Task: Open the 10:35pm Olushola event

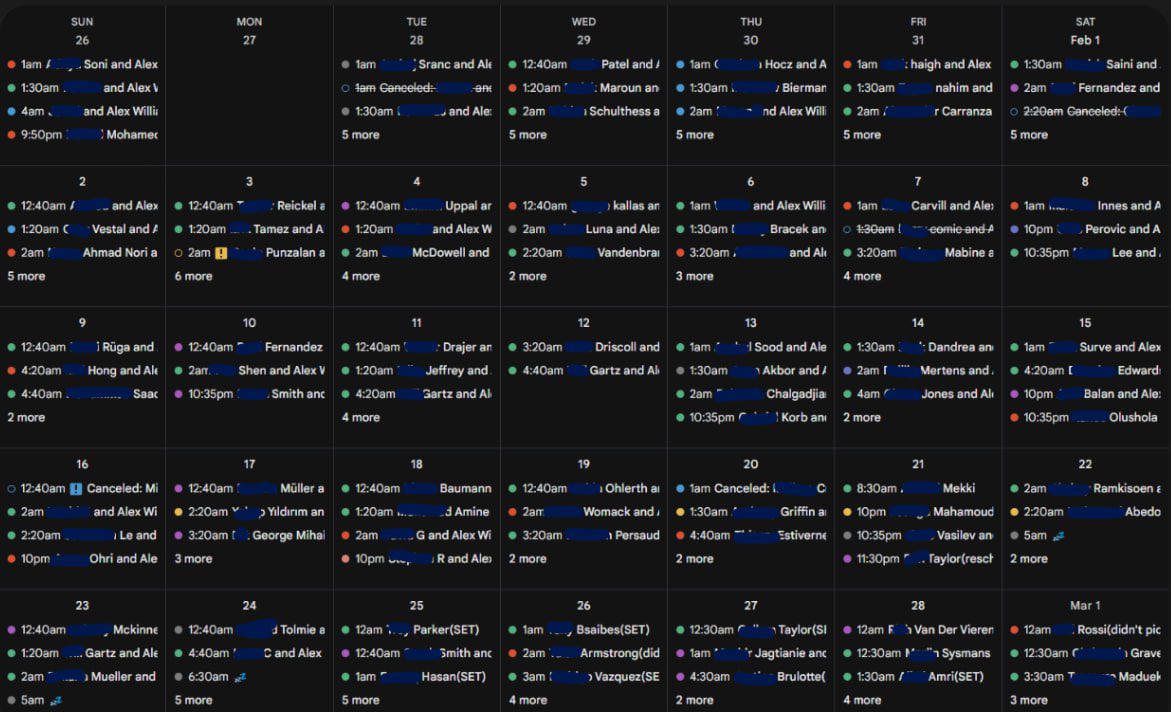Action: point(1086,418)
